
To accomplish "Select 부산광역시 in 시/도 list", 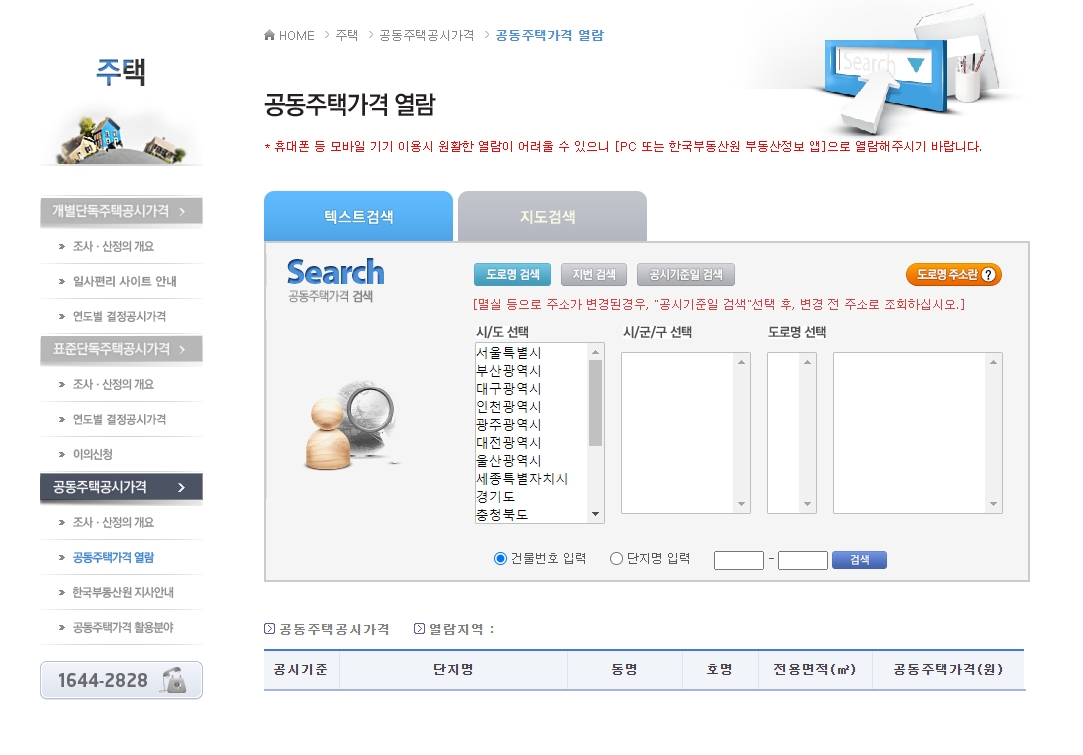I will click(530, 370).
